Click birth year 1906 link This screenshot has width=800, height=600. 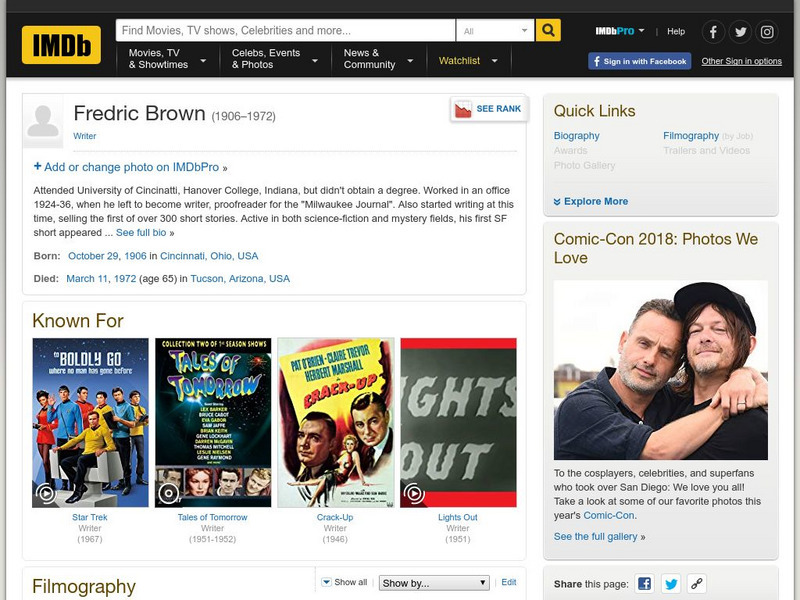coord(135,256)
